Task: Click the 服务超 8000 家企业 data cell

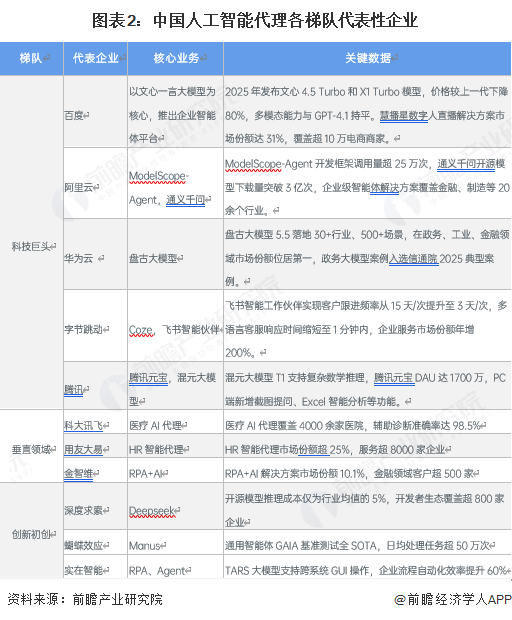Action: click(367, 446)
